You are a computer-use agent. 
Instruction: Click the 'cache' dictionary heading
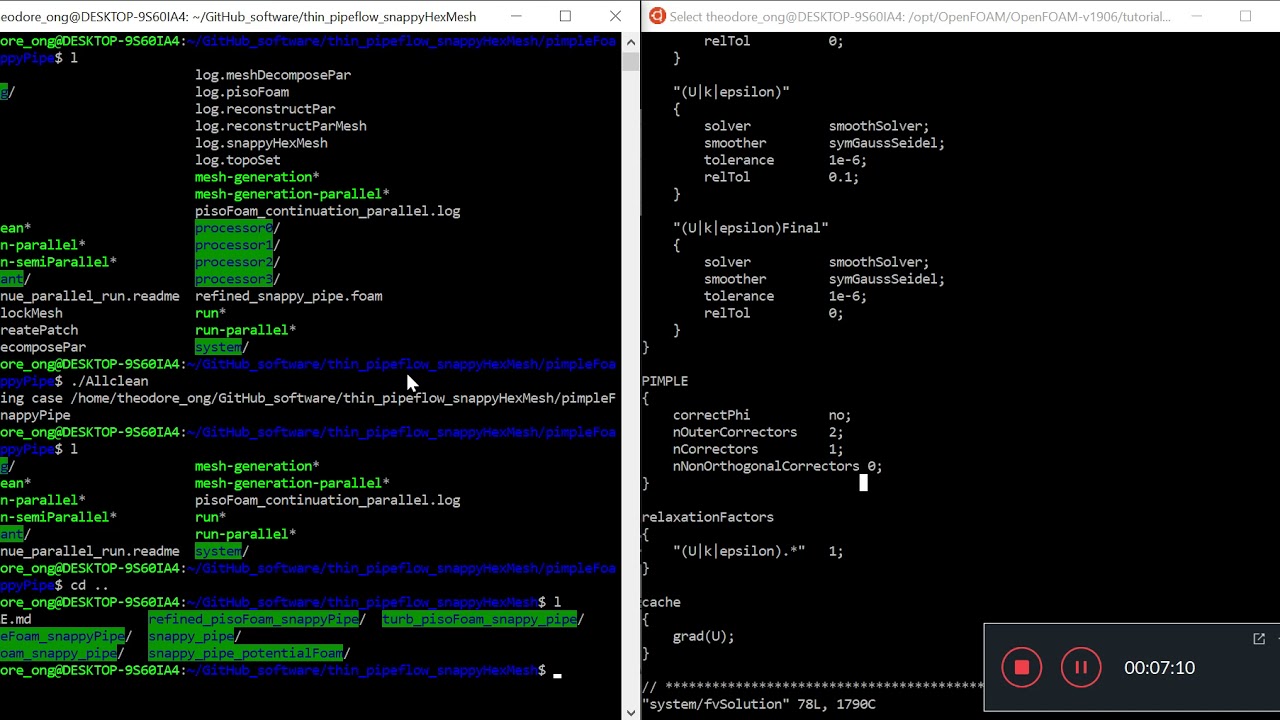(661, 602)
